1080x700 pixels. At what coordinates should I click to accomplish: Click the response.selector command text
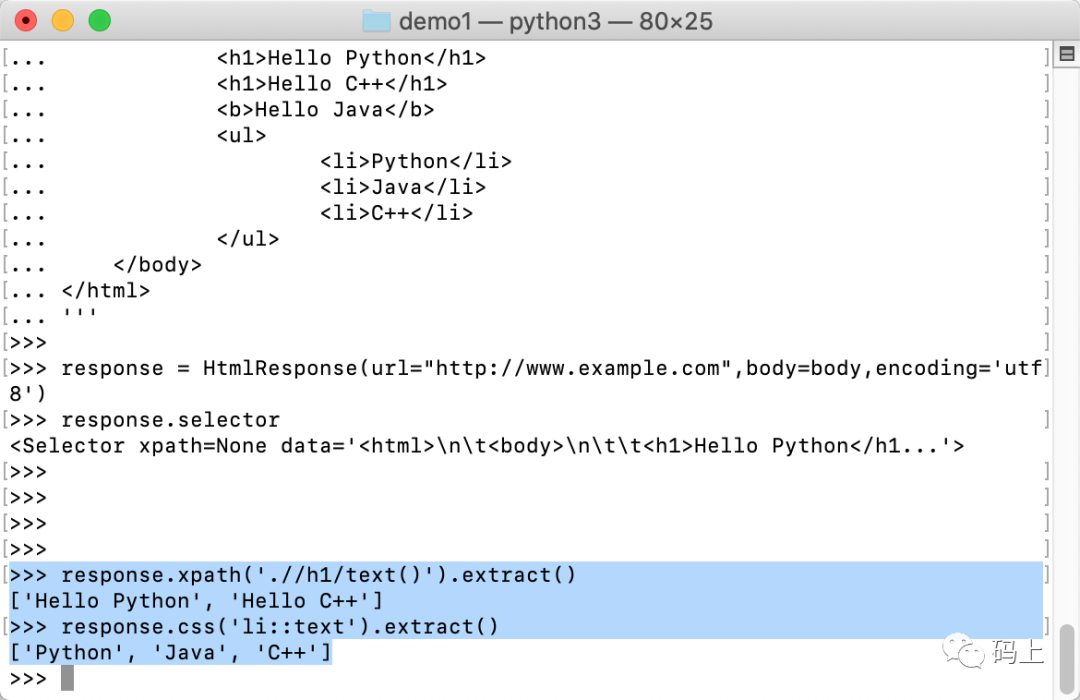[171, 420]
